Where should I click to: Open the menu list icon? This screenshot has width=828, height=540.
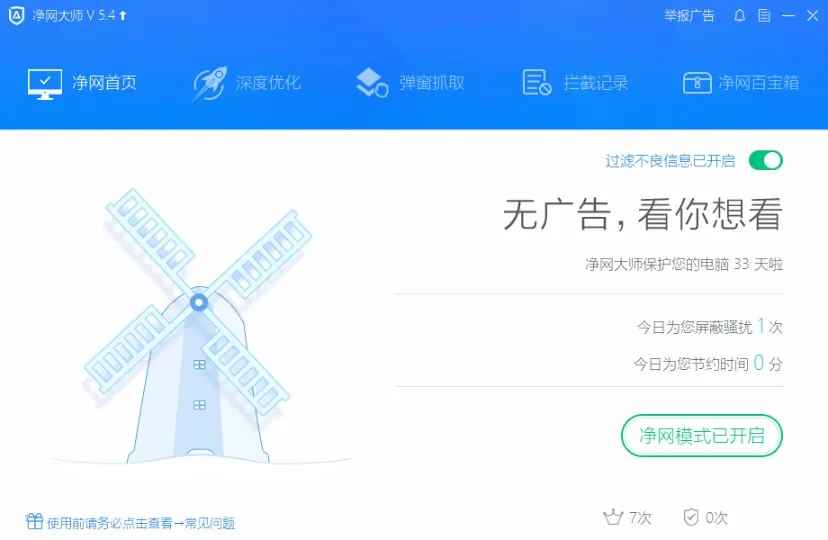coord(764,16)
